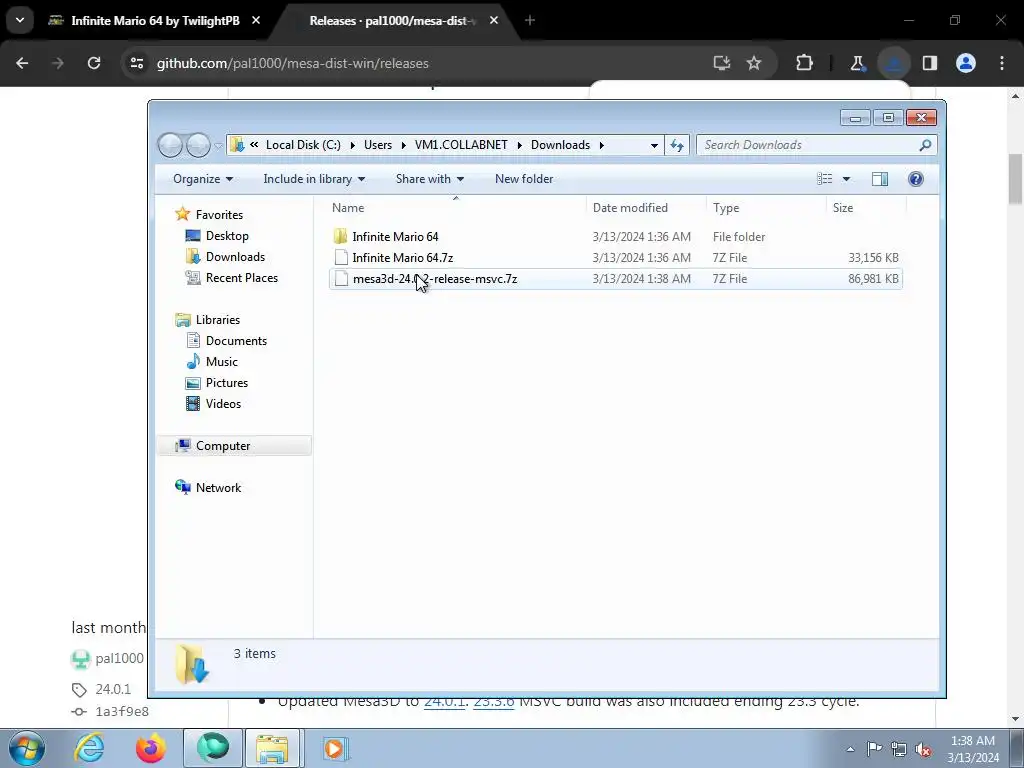Screen dimensions: 1024x768
Task: Launch Internet Explorer from taskbar
Action: pyautogui.click(x=89, y=748)
